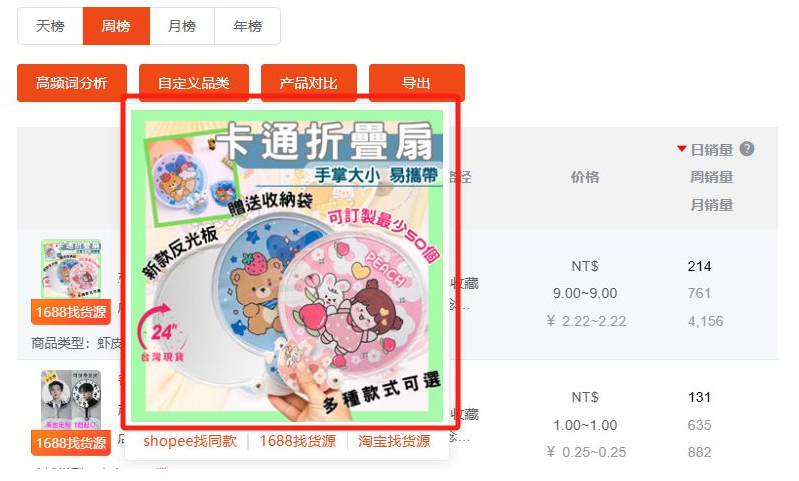Switch to the 天榜 tab
799x481 pixels.
click(50, 26)
